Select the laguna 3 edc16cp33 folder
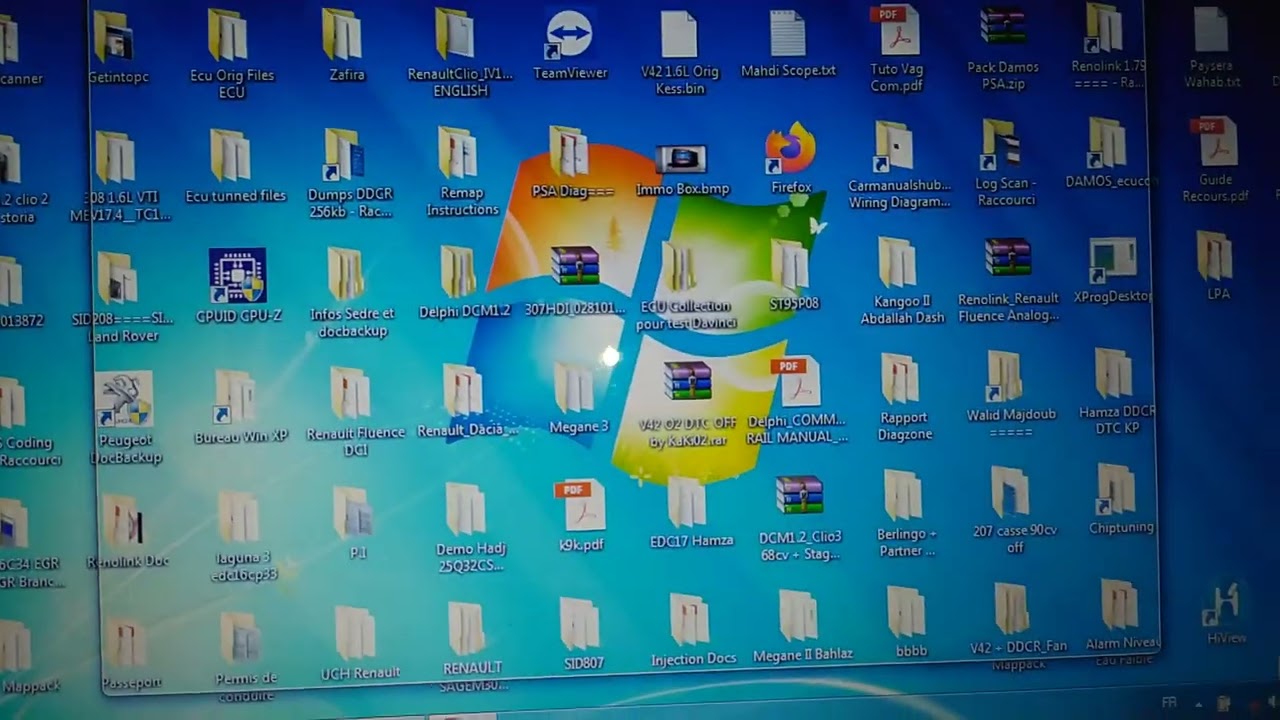 [239, 517]
